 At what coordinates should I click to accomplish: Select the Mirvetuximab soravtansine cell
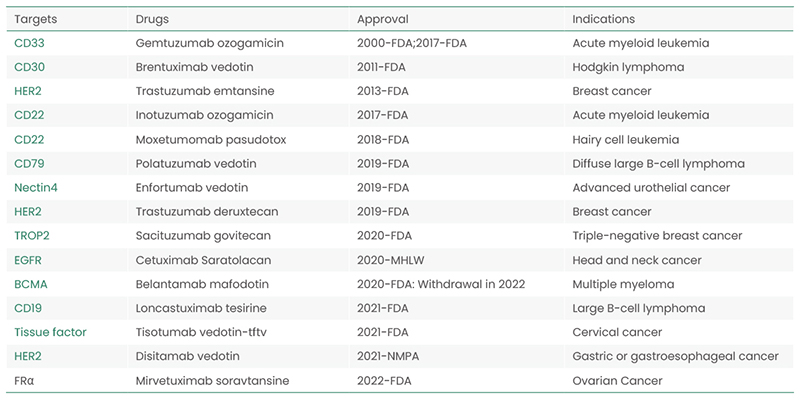click(212, 381)
